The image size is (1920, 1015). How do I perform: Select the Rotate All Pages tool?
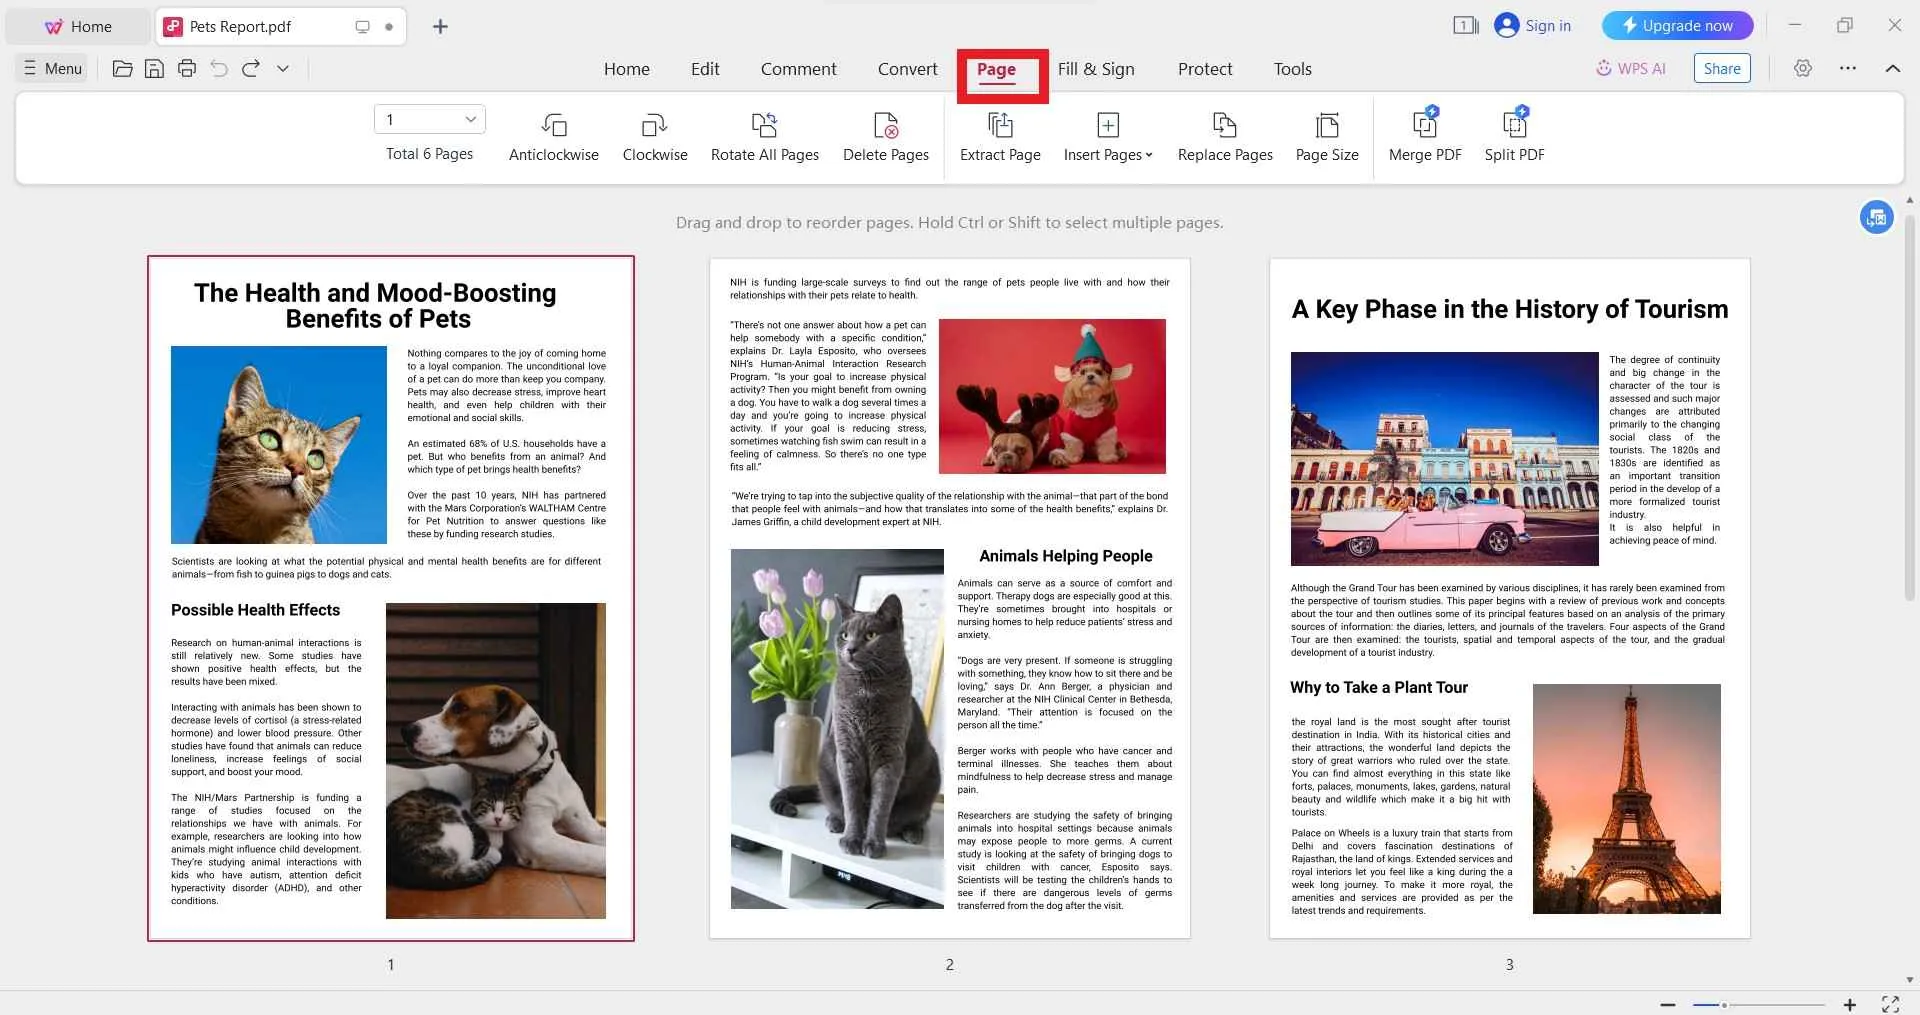pos(764,136)
